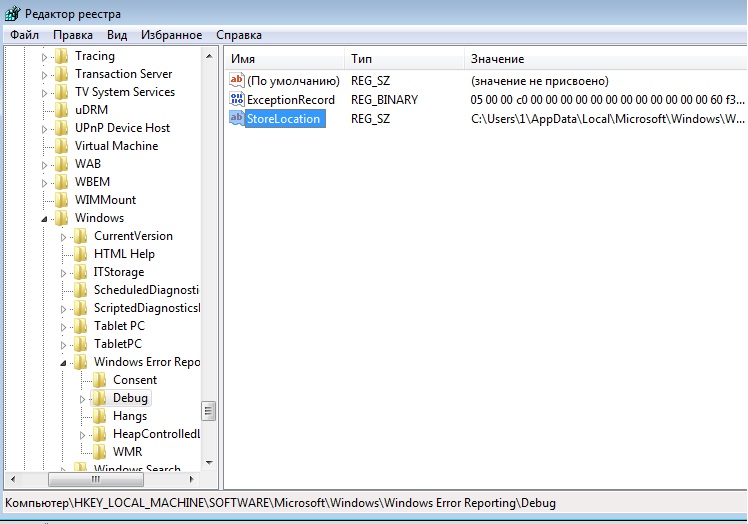This screenshot has width=748, height=524.
Task: Click the Consent folder icon
Action: click(99, 380)
